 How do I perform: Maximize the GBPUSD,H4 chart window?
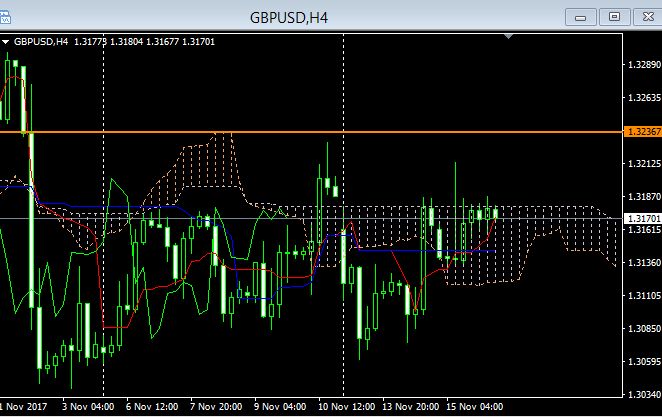pos(614,17)
